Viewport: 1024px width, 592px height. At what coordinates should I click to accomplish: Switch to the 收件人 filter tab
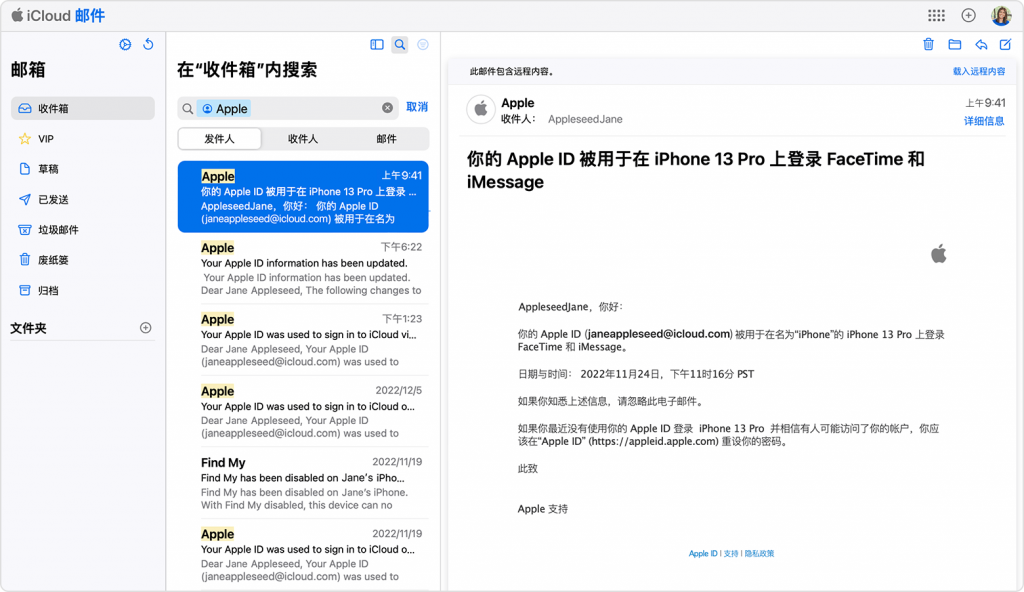[303, 139]
